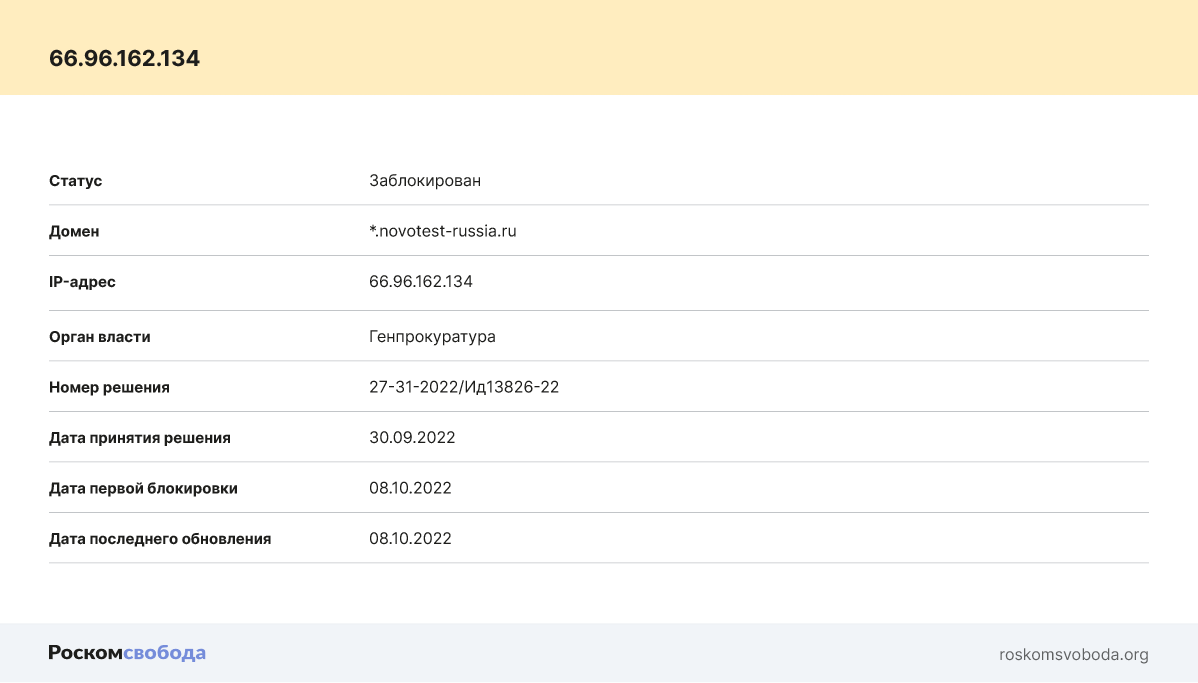Viewport: 1198px width, 683px height.
Task: Click decision number 27-31-2022/Ид13826-22
Action: pos(464,387)
